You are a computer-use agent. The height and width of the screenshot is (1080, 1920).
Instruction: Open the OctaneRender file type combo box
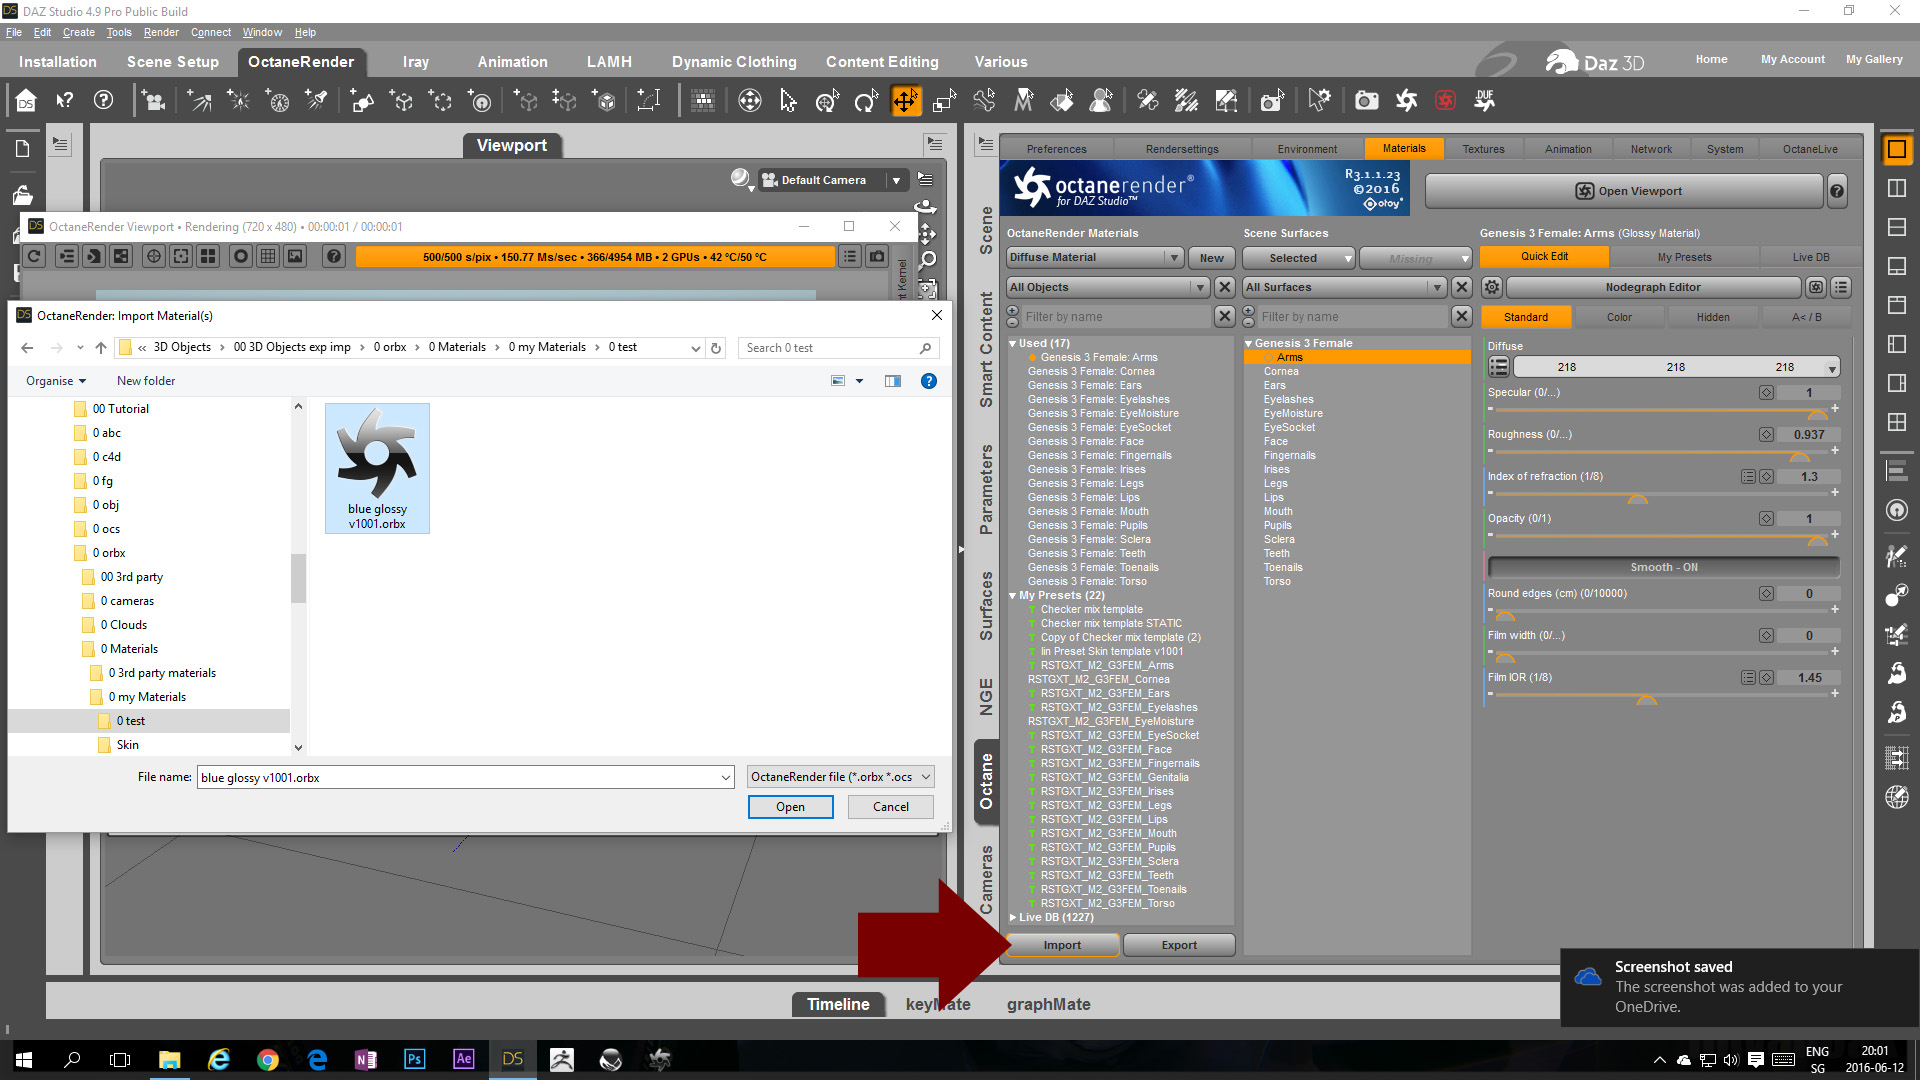point(841,777)
